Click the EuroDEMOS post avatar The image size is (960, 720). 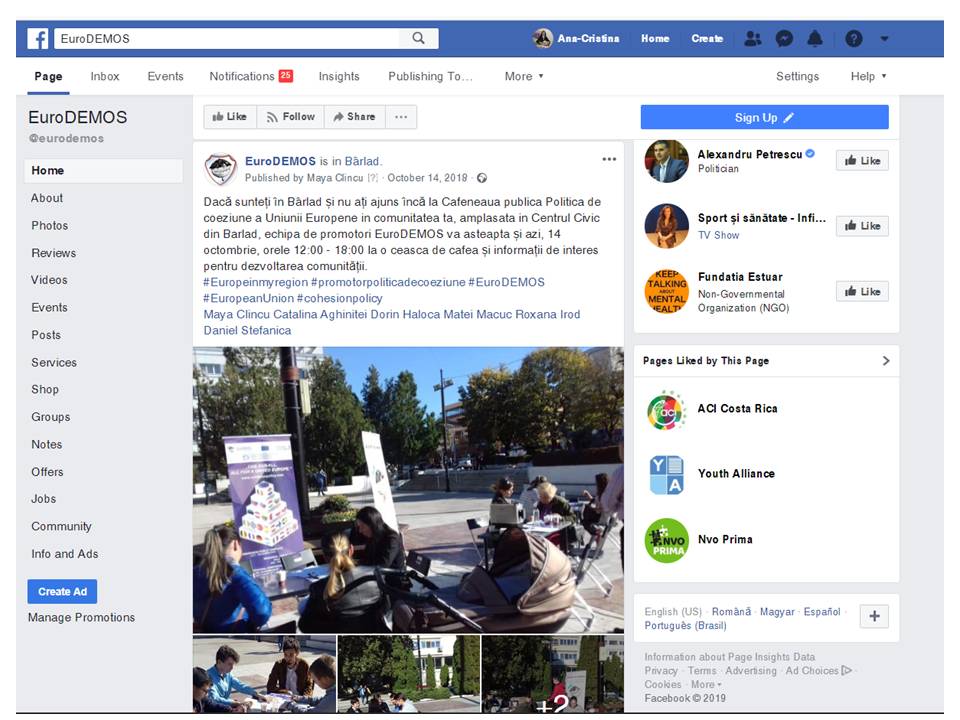(220, 169)
